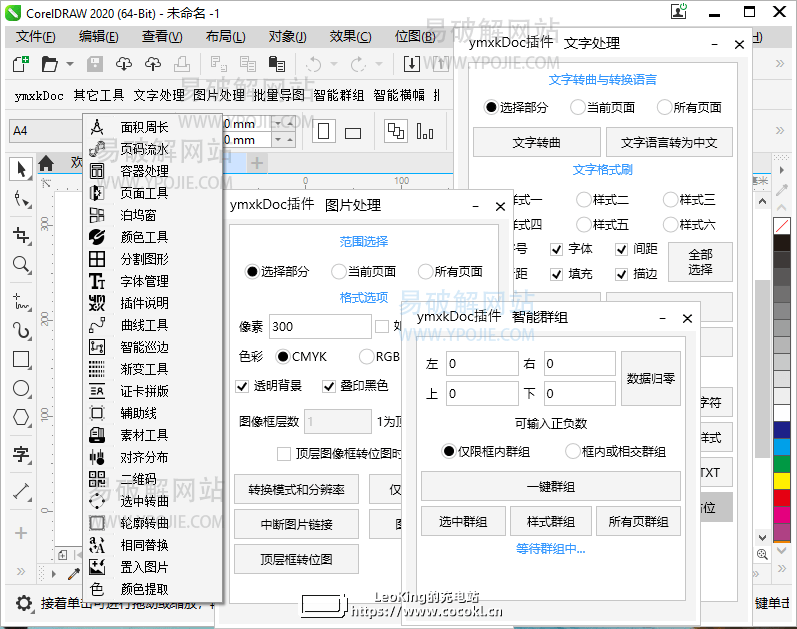This screenshot has height=629, width=797.
Task: Expand the toolbox overflow chevrons
Action: (21, 571)
